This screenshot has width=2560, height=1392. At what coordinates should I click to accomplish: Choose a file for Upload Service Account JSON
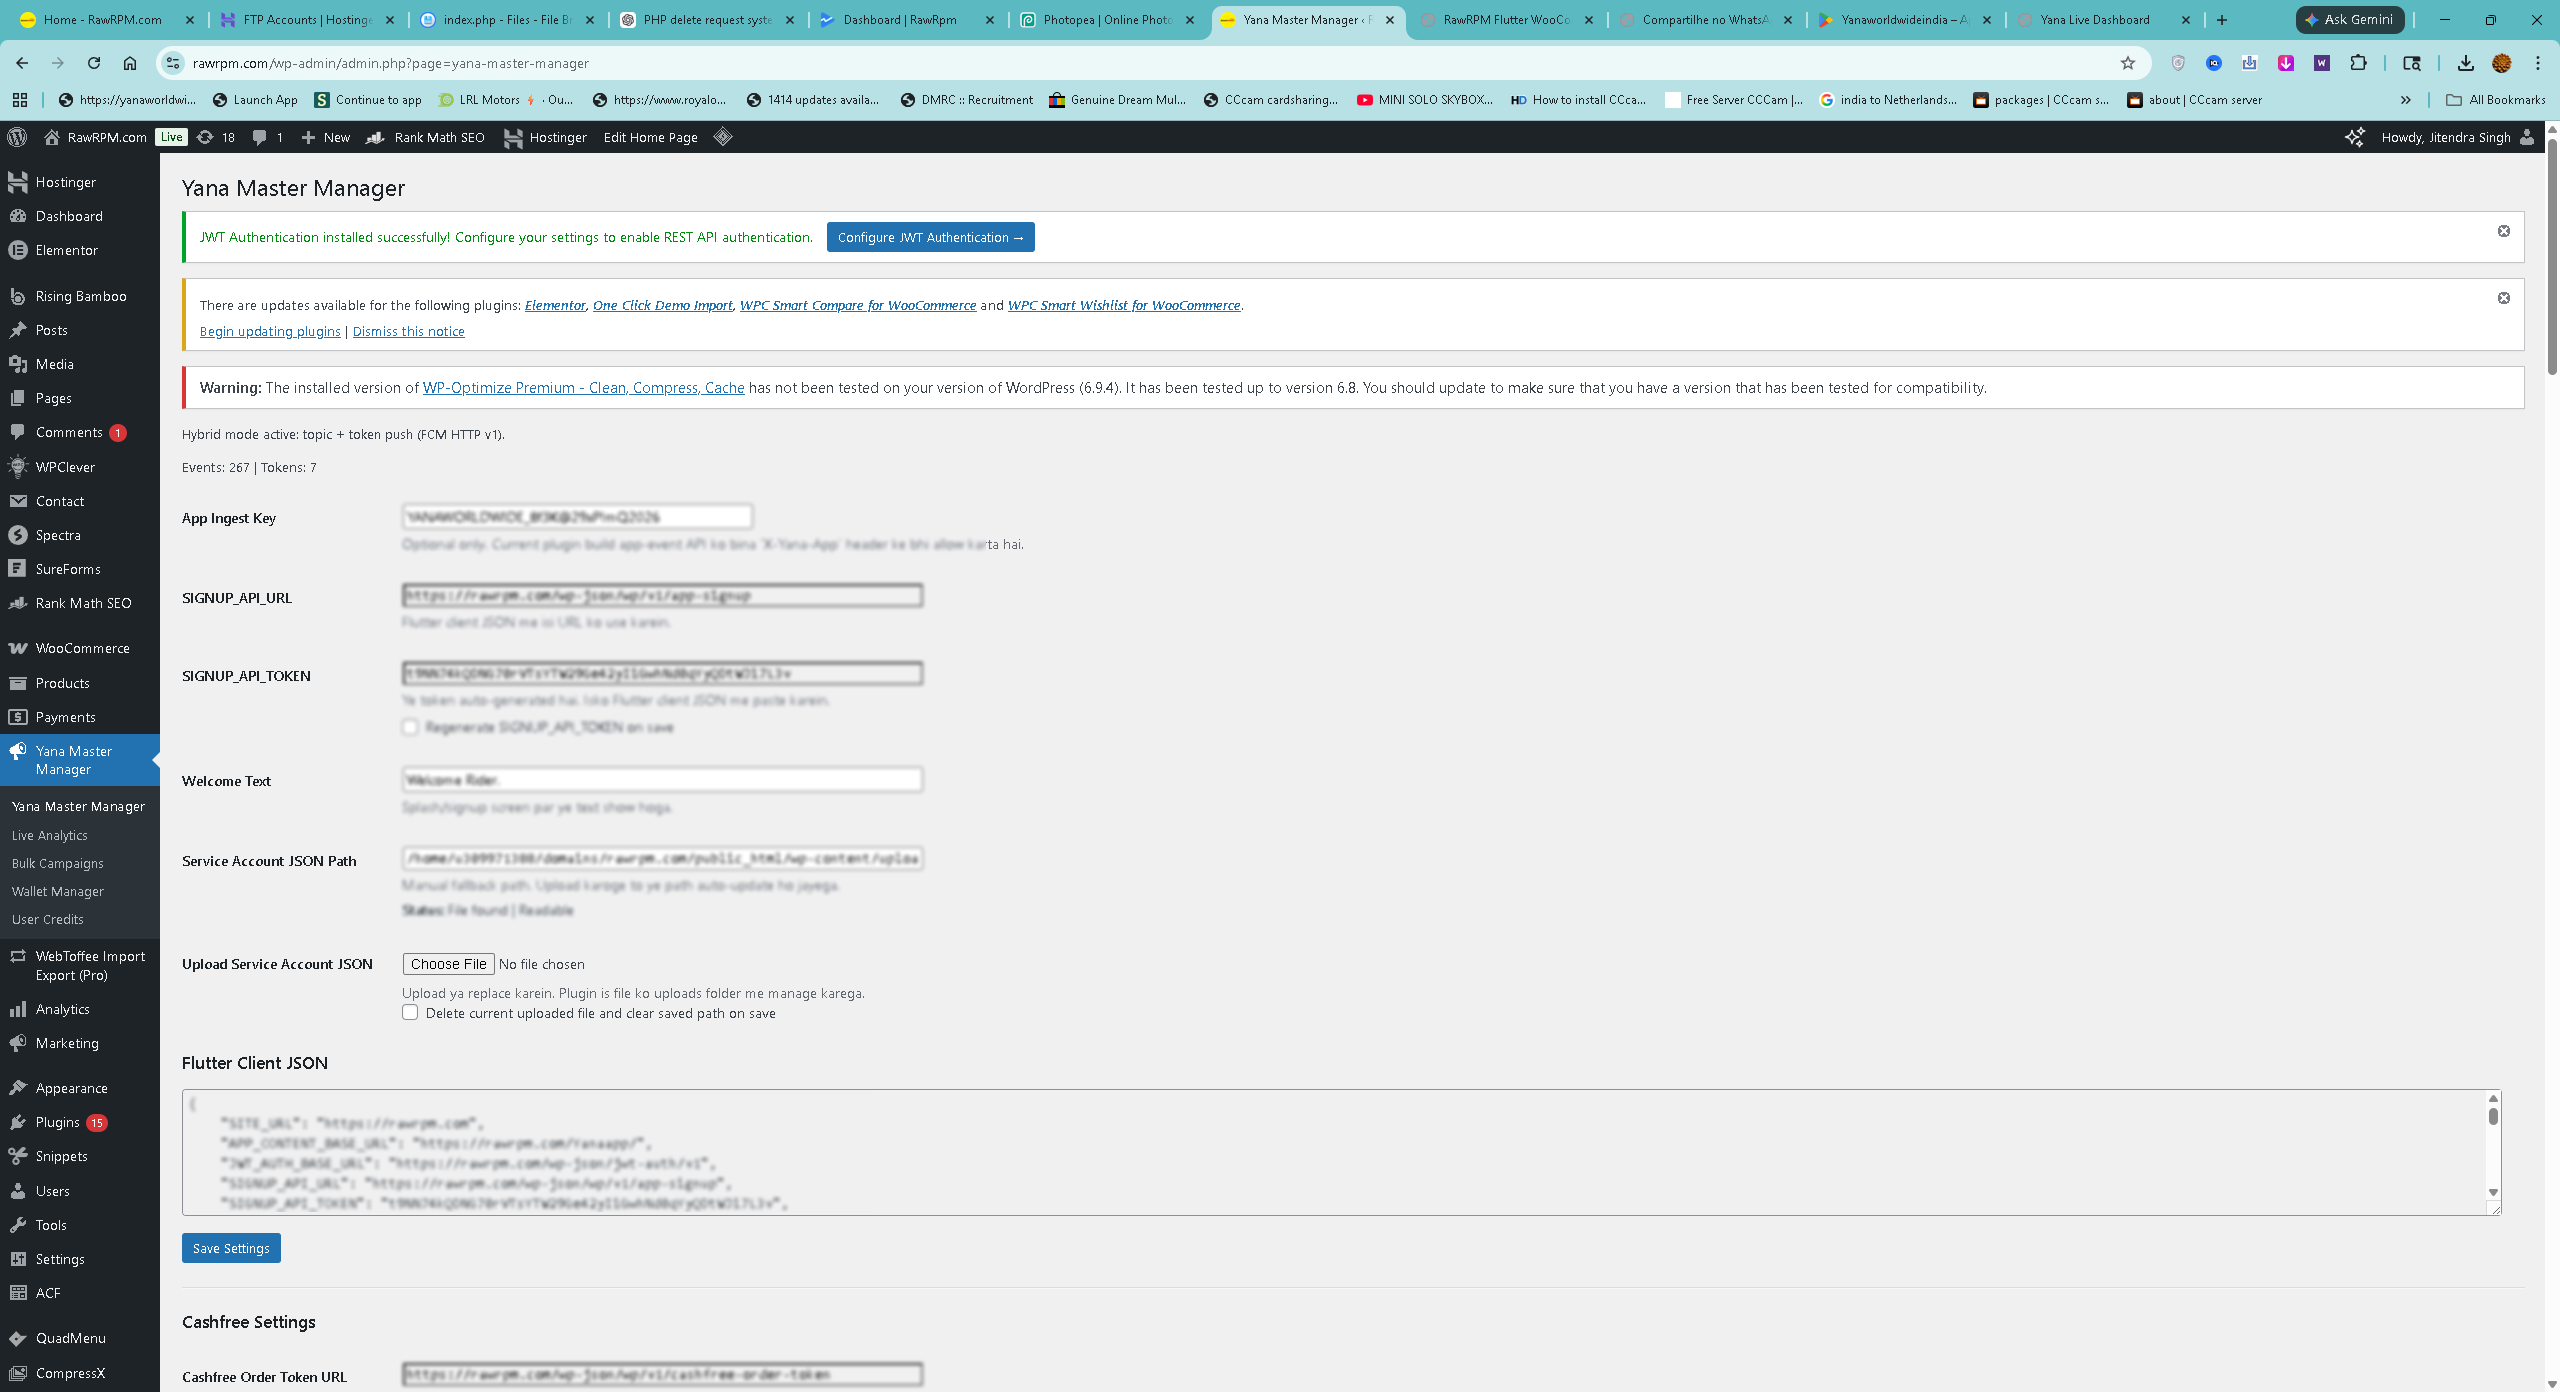(448, 963)
